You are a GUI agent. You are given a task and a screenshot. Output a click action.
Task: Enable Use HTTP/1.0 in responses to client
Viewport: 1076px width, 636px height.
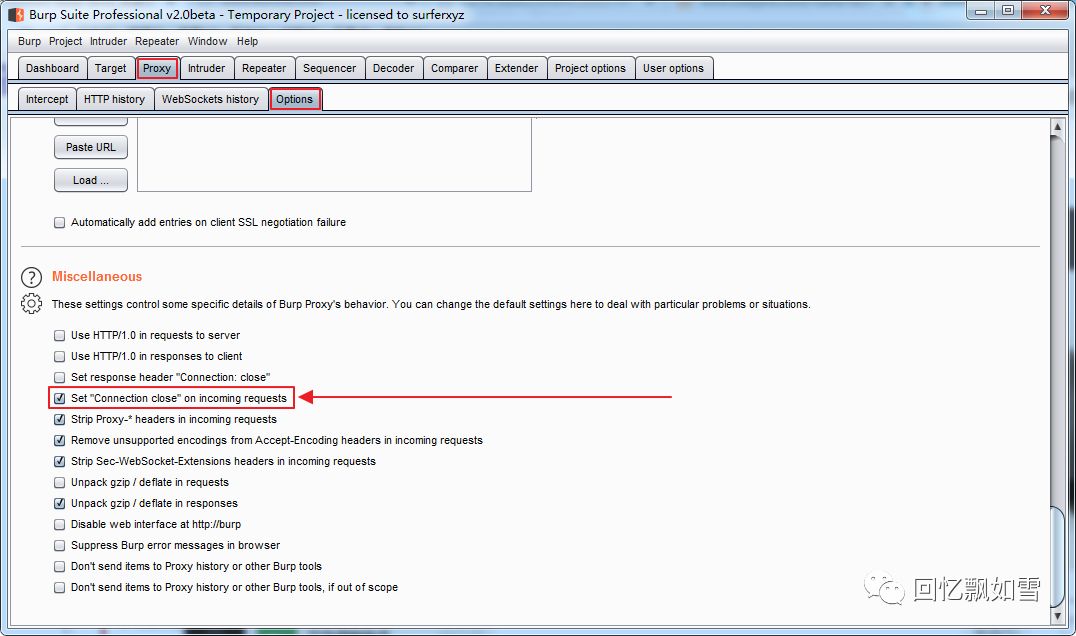(x=60, y=356)
